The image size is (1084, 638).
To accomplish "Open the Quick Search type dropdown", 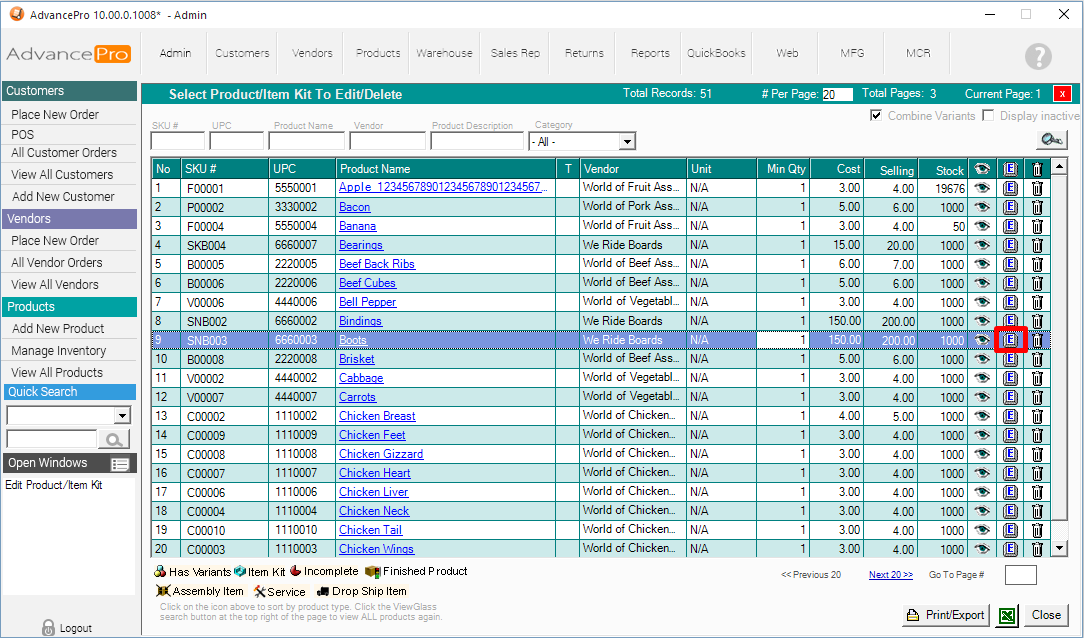I will 123,416.
